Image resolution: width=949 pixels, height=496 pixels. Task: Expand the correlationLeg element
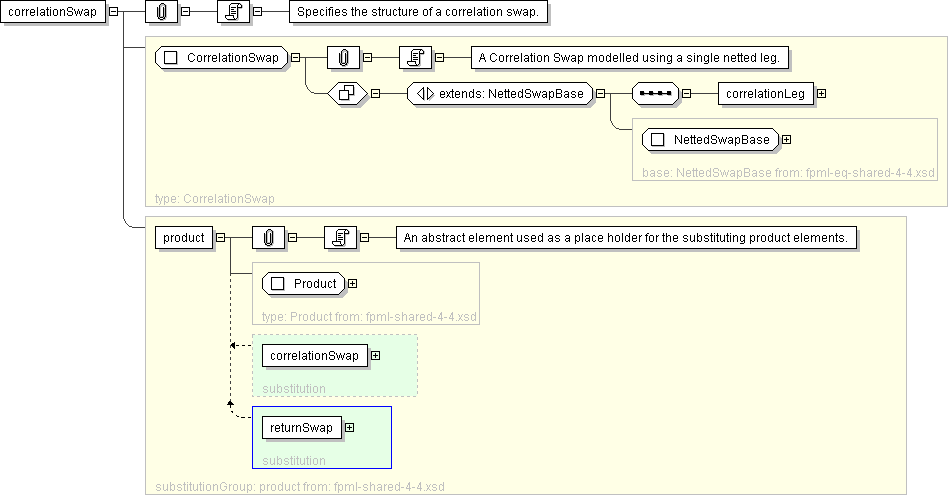point(821,94)
